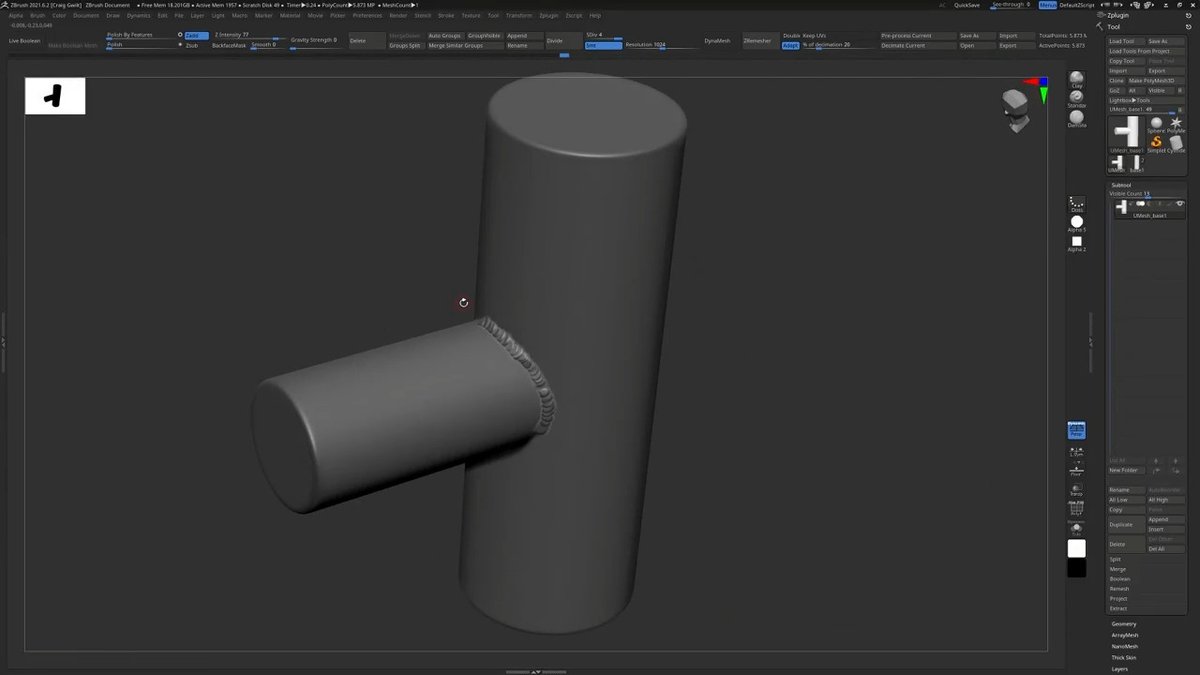Adjust the See-through slider
The width and height of the screenshot is (1200, 675).
pos(1010,5)
